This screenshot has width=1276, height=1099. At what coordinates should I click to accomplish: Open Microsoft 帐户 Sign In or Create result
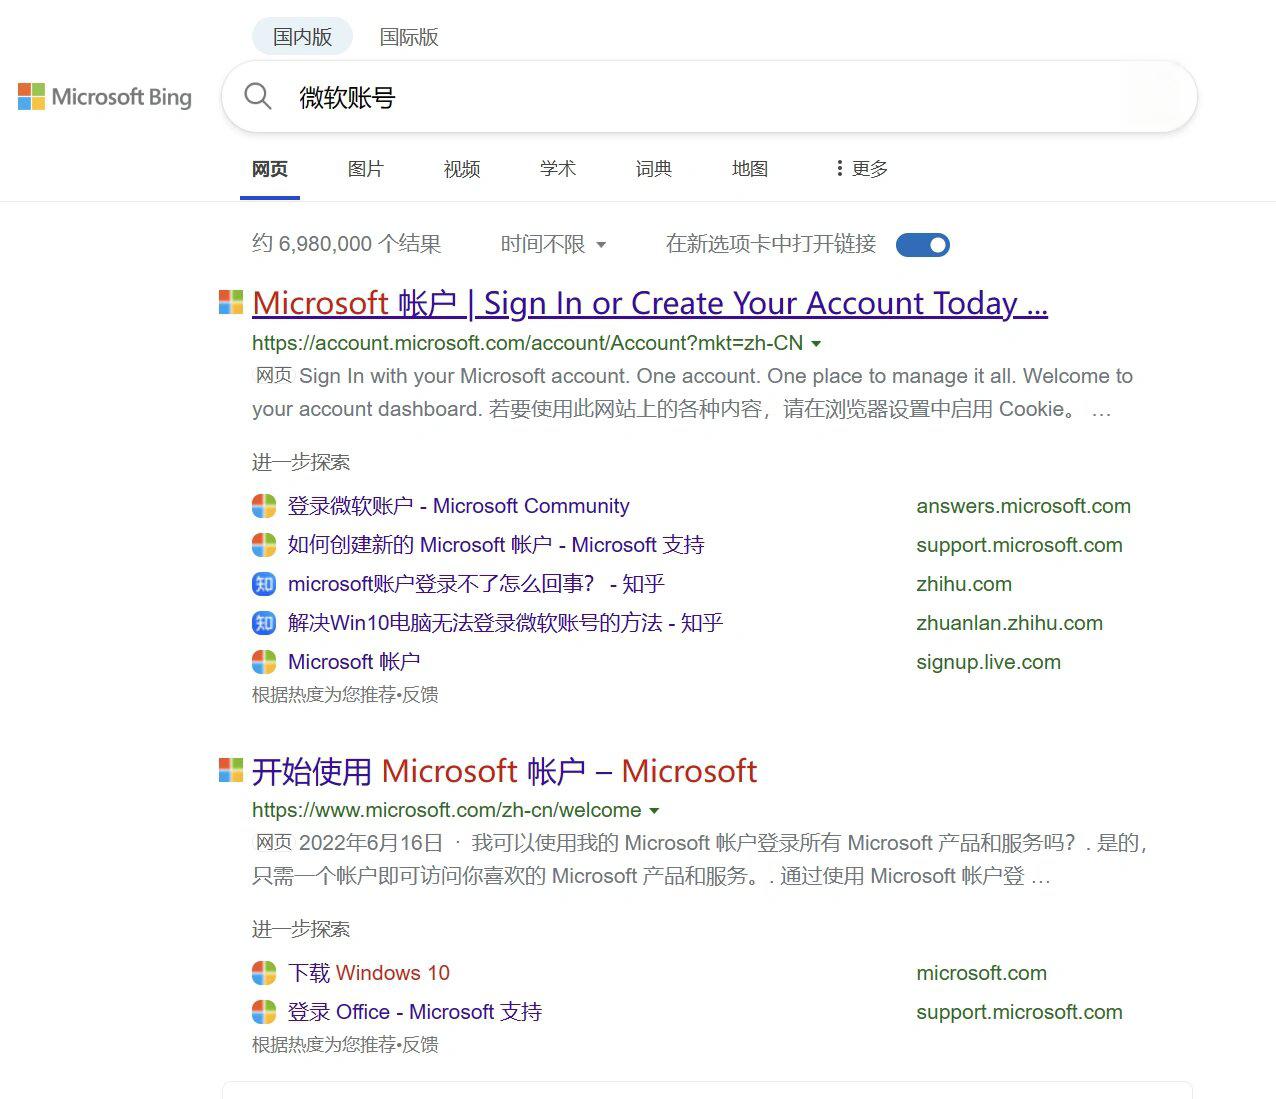pyautogui.click(x=650, y=303)
